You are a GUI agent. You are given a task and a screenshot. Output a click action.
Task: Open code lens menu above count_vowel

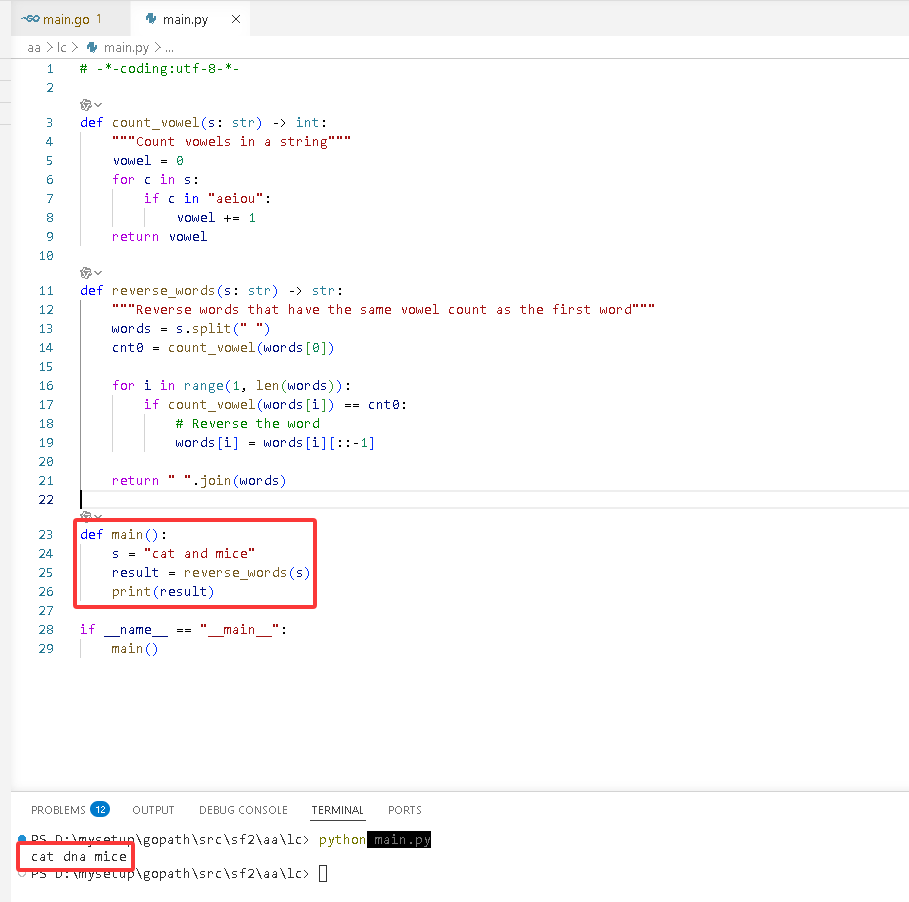click(x=91, y=105)
